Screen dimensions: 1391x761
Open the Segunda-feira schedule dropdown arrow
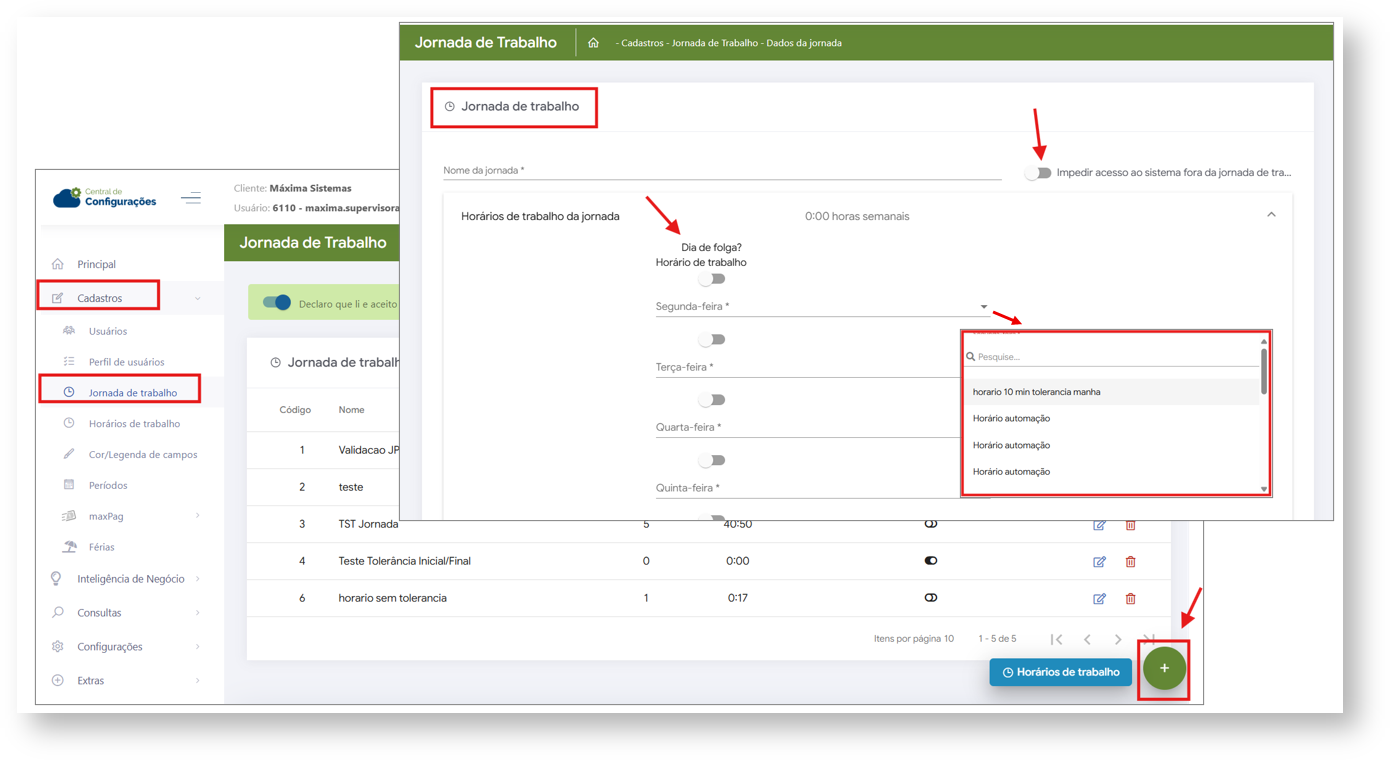(984, 307)
